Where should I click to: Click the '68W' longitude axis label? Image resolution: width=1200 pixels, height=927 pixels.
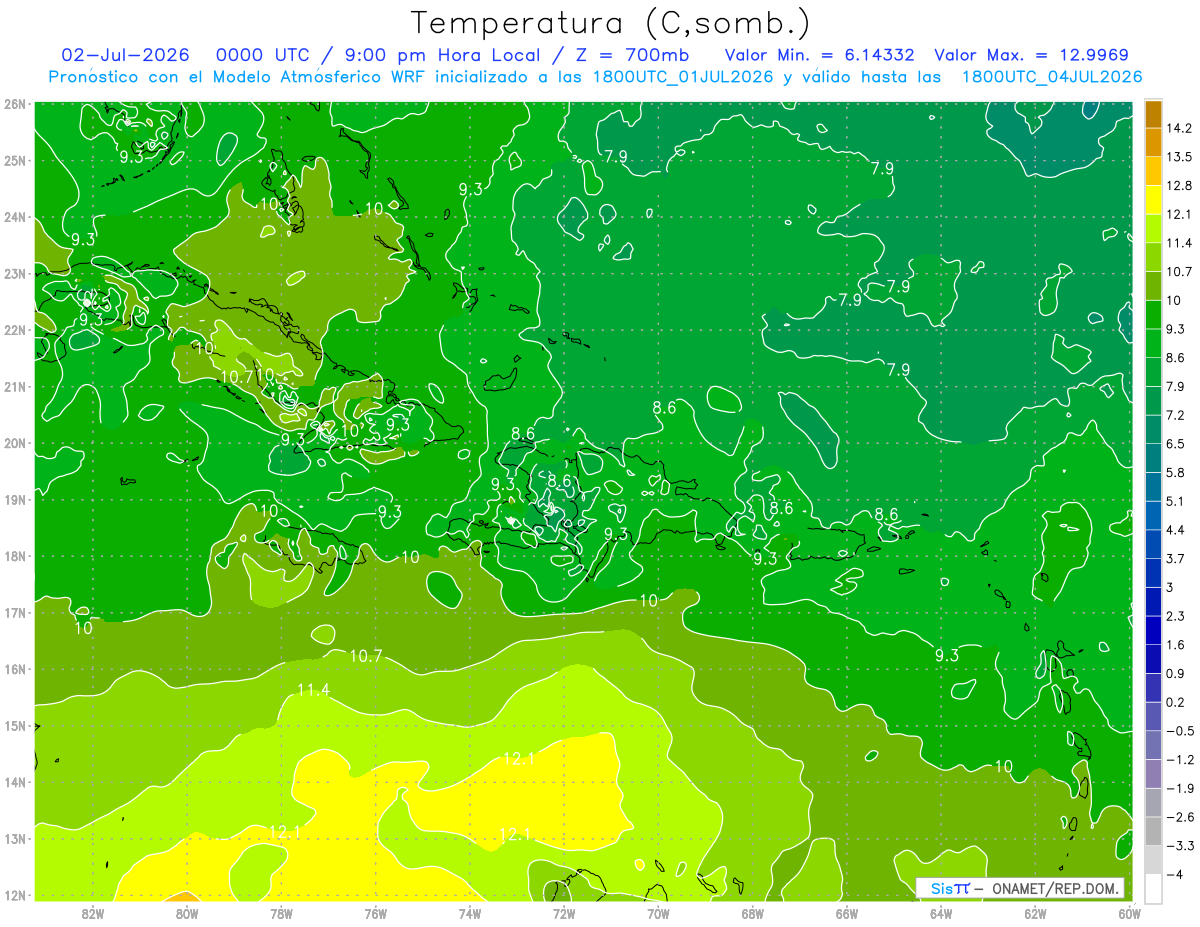752,913
